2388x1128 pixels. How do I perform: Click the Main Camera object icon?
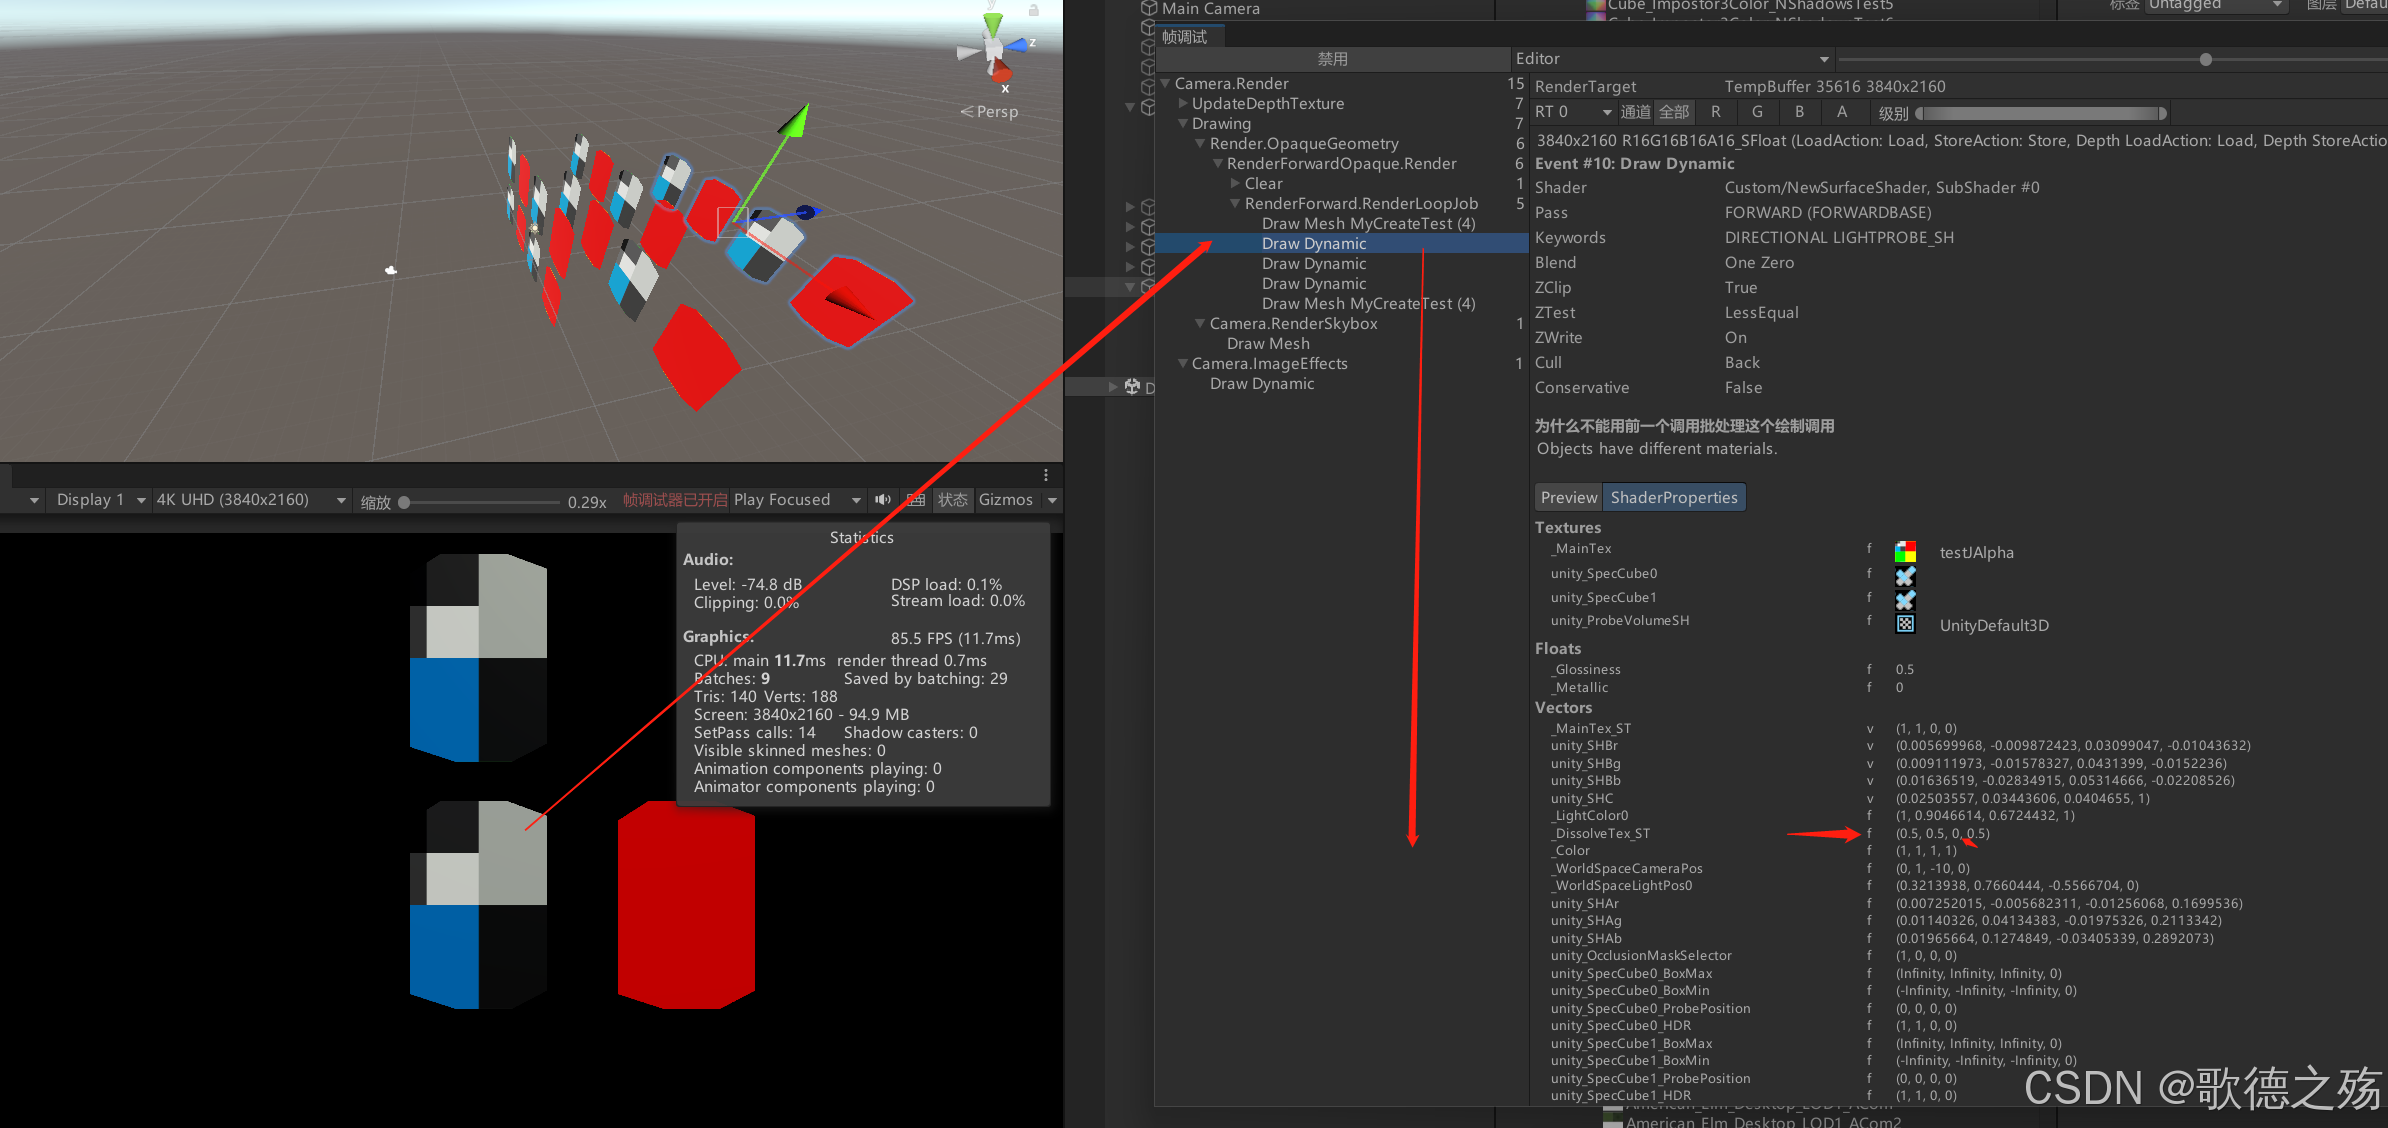(1149, 8)
